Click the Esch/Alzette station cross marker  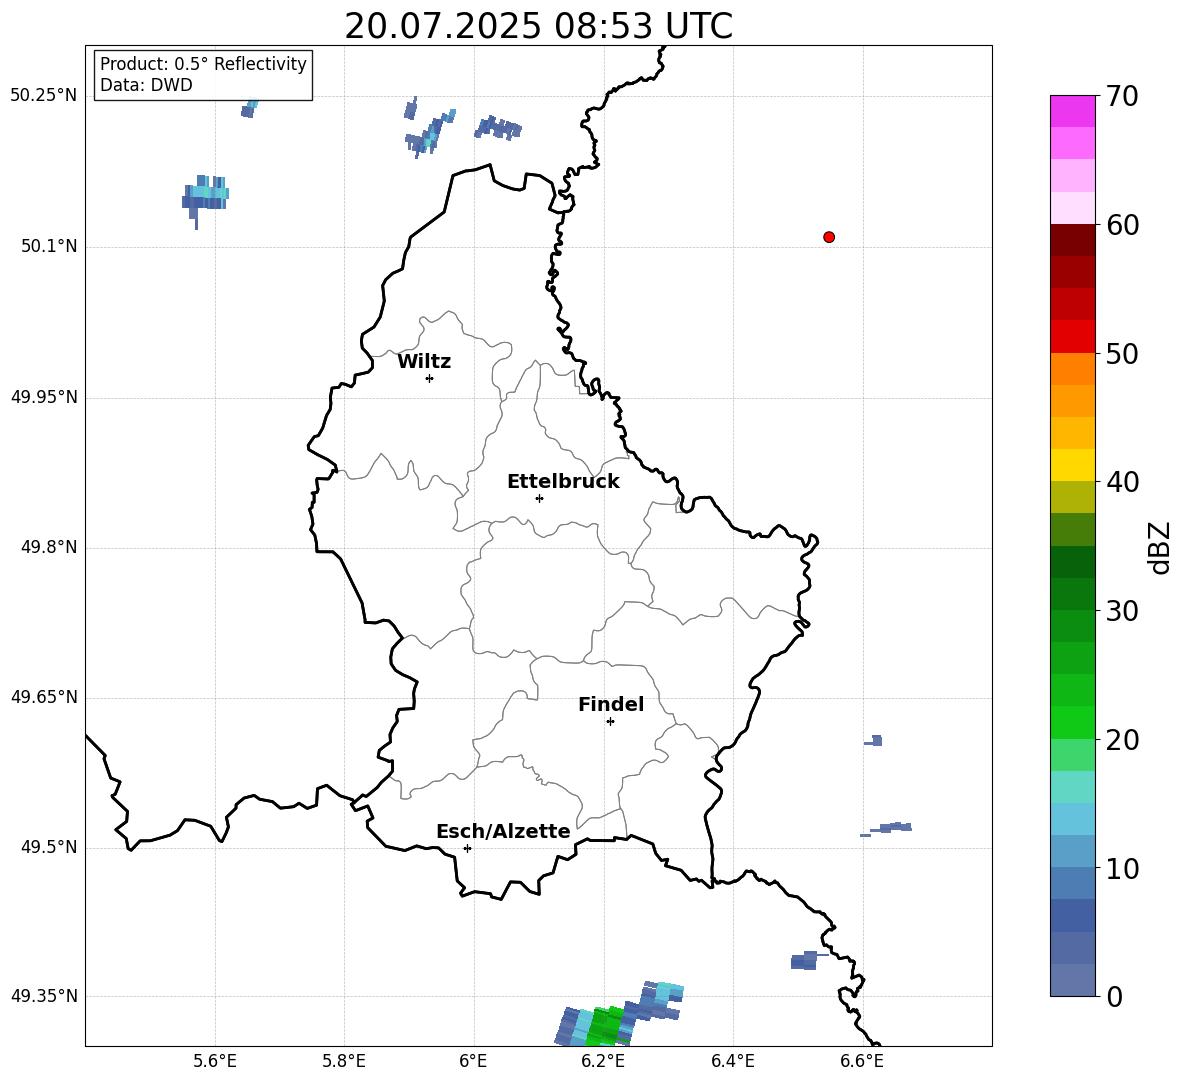[467, 848]
